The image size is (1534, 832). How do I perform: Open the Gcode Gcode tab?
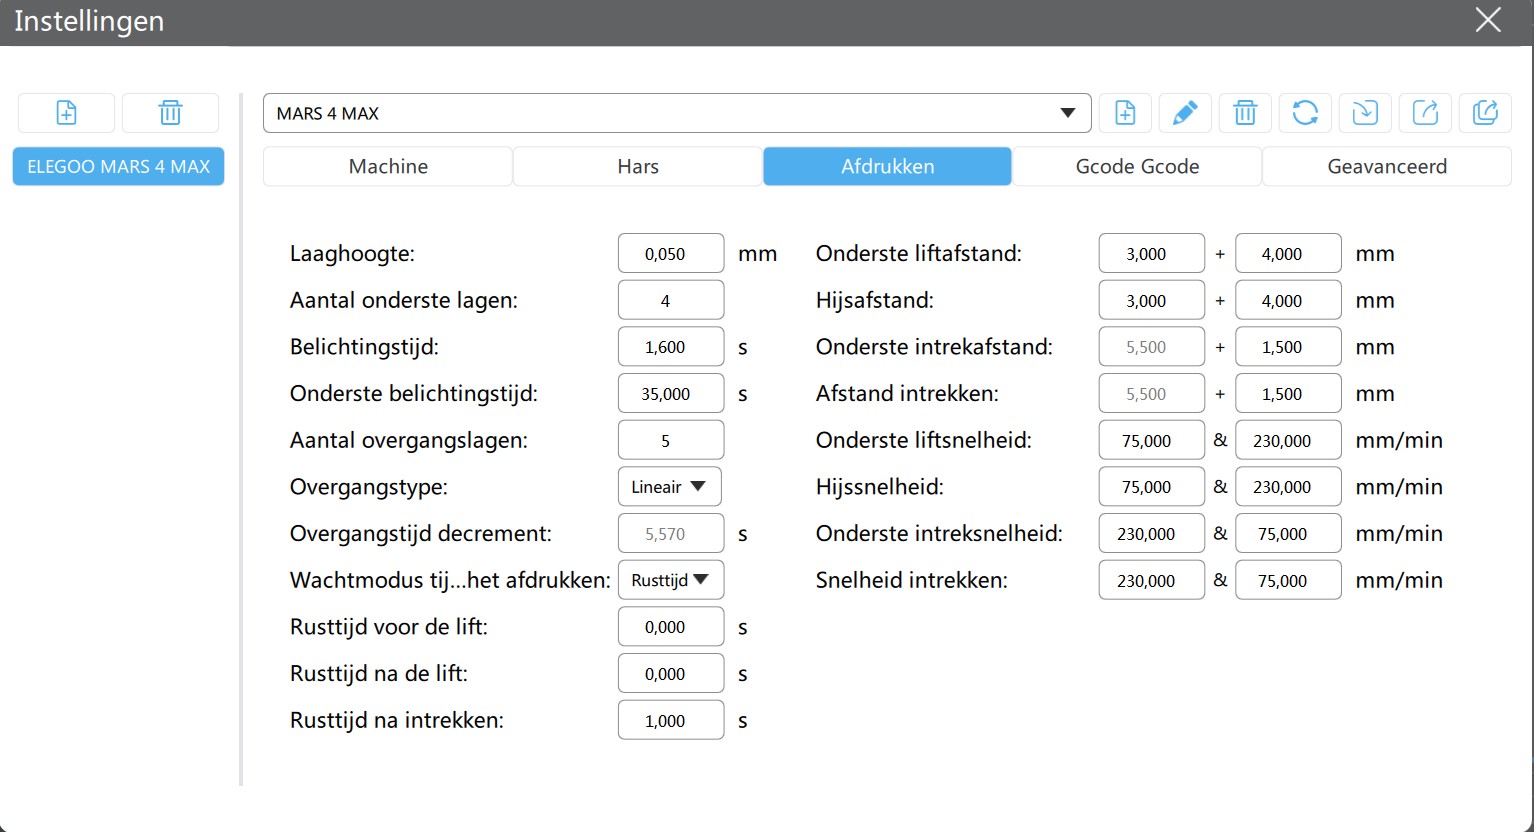tap(1137, 167)
